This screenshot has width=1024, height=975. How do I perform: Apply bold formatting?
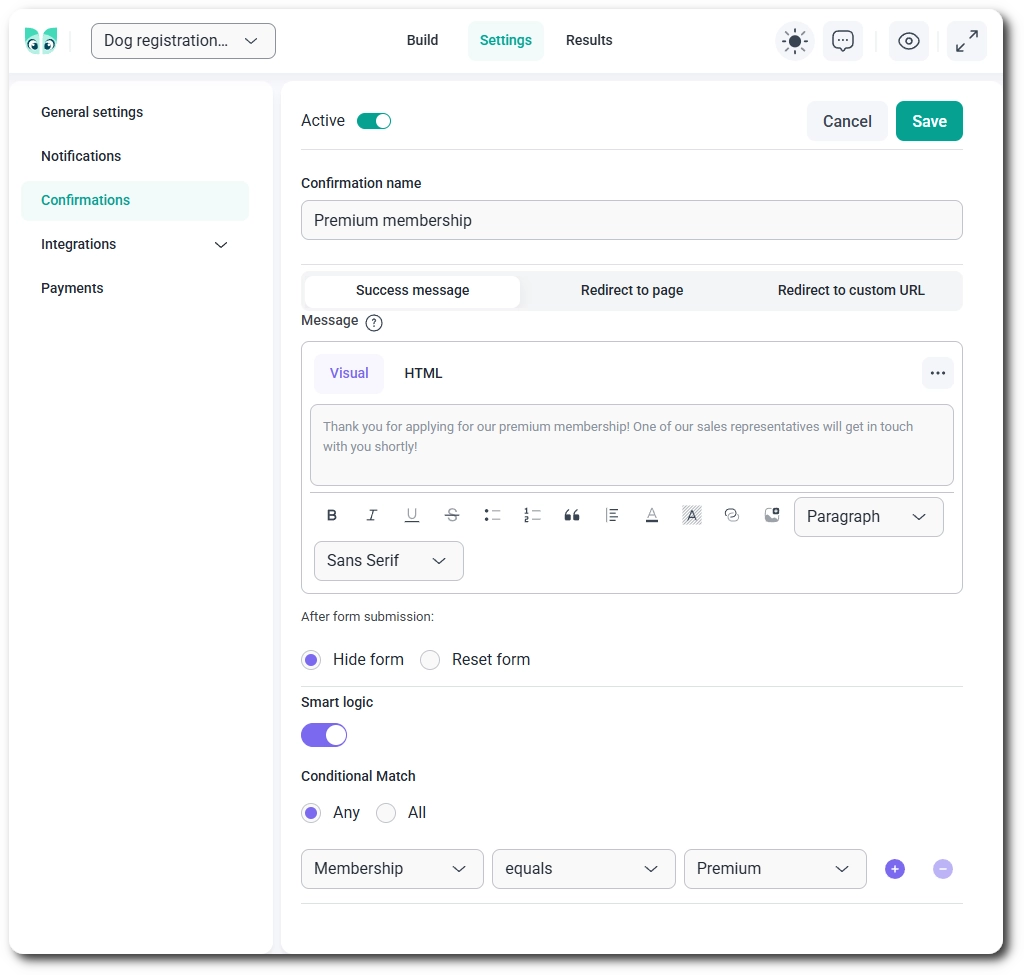click(332, 515)
